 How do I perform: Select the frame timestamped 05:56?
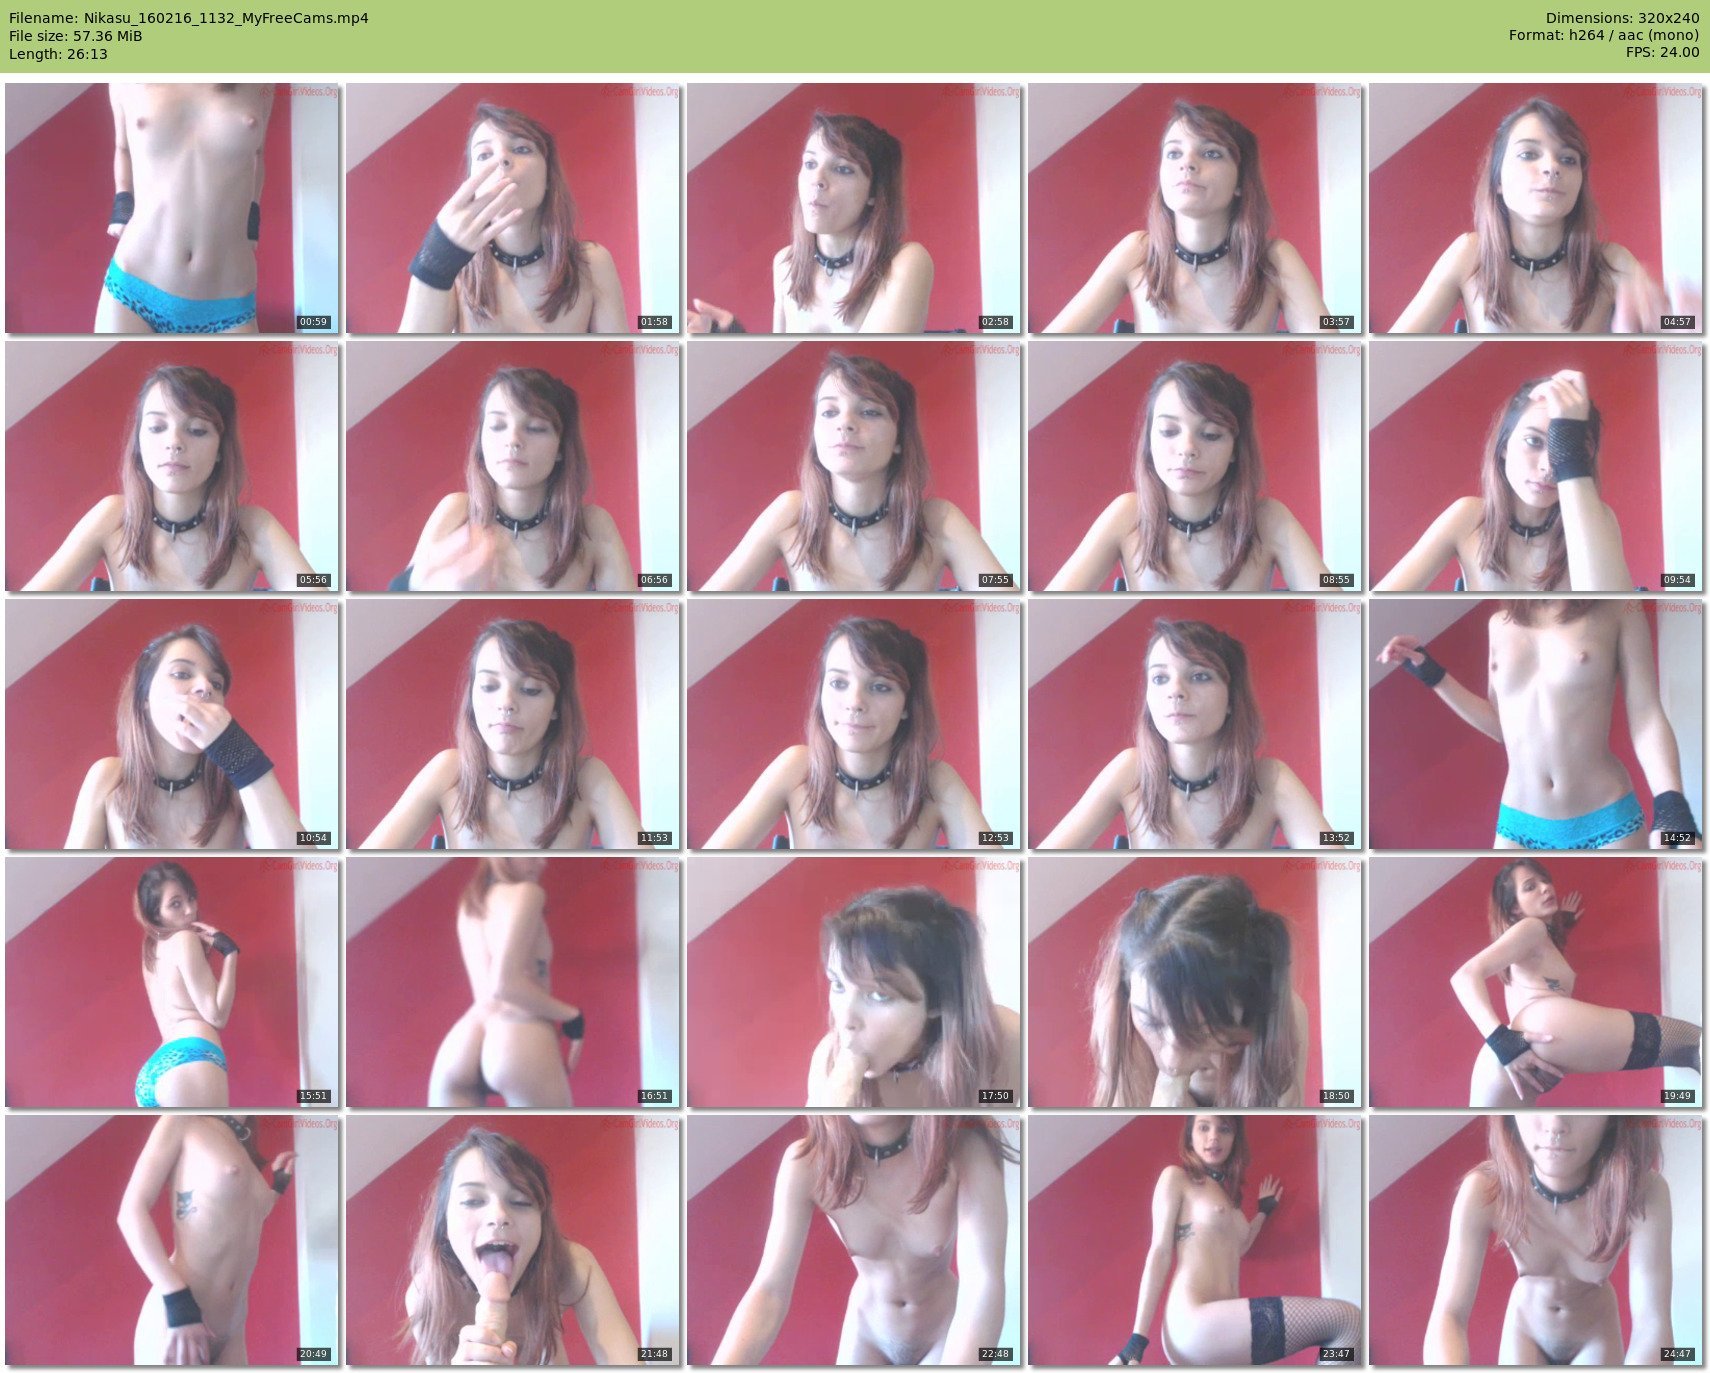(x=172, y=466)
